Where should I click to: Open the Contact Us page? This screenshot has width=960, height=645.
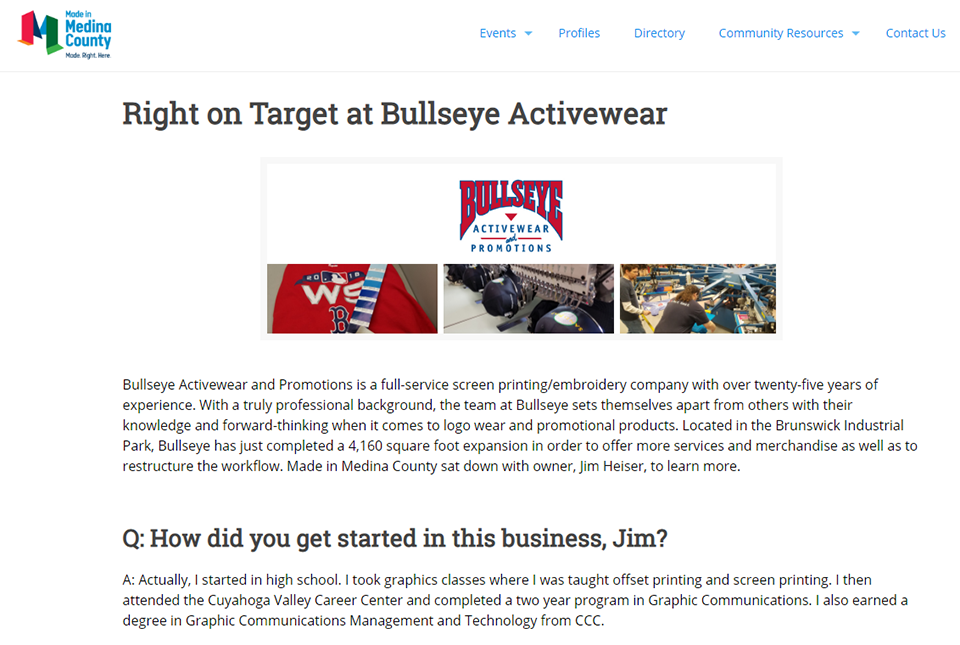915,33
